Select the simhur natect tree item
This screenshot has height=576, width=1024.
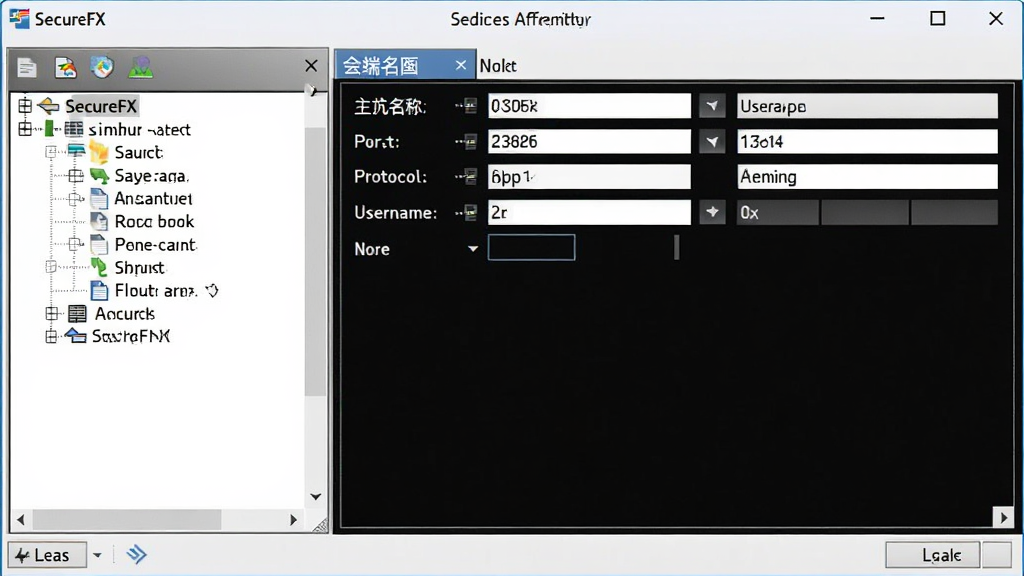click(x=139, y=129)
